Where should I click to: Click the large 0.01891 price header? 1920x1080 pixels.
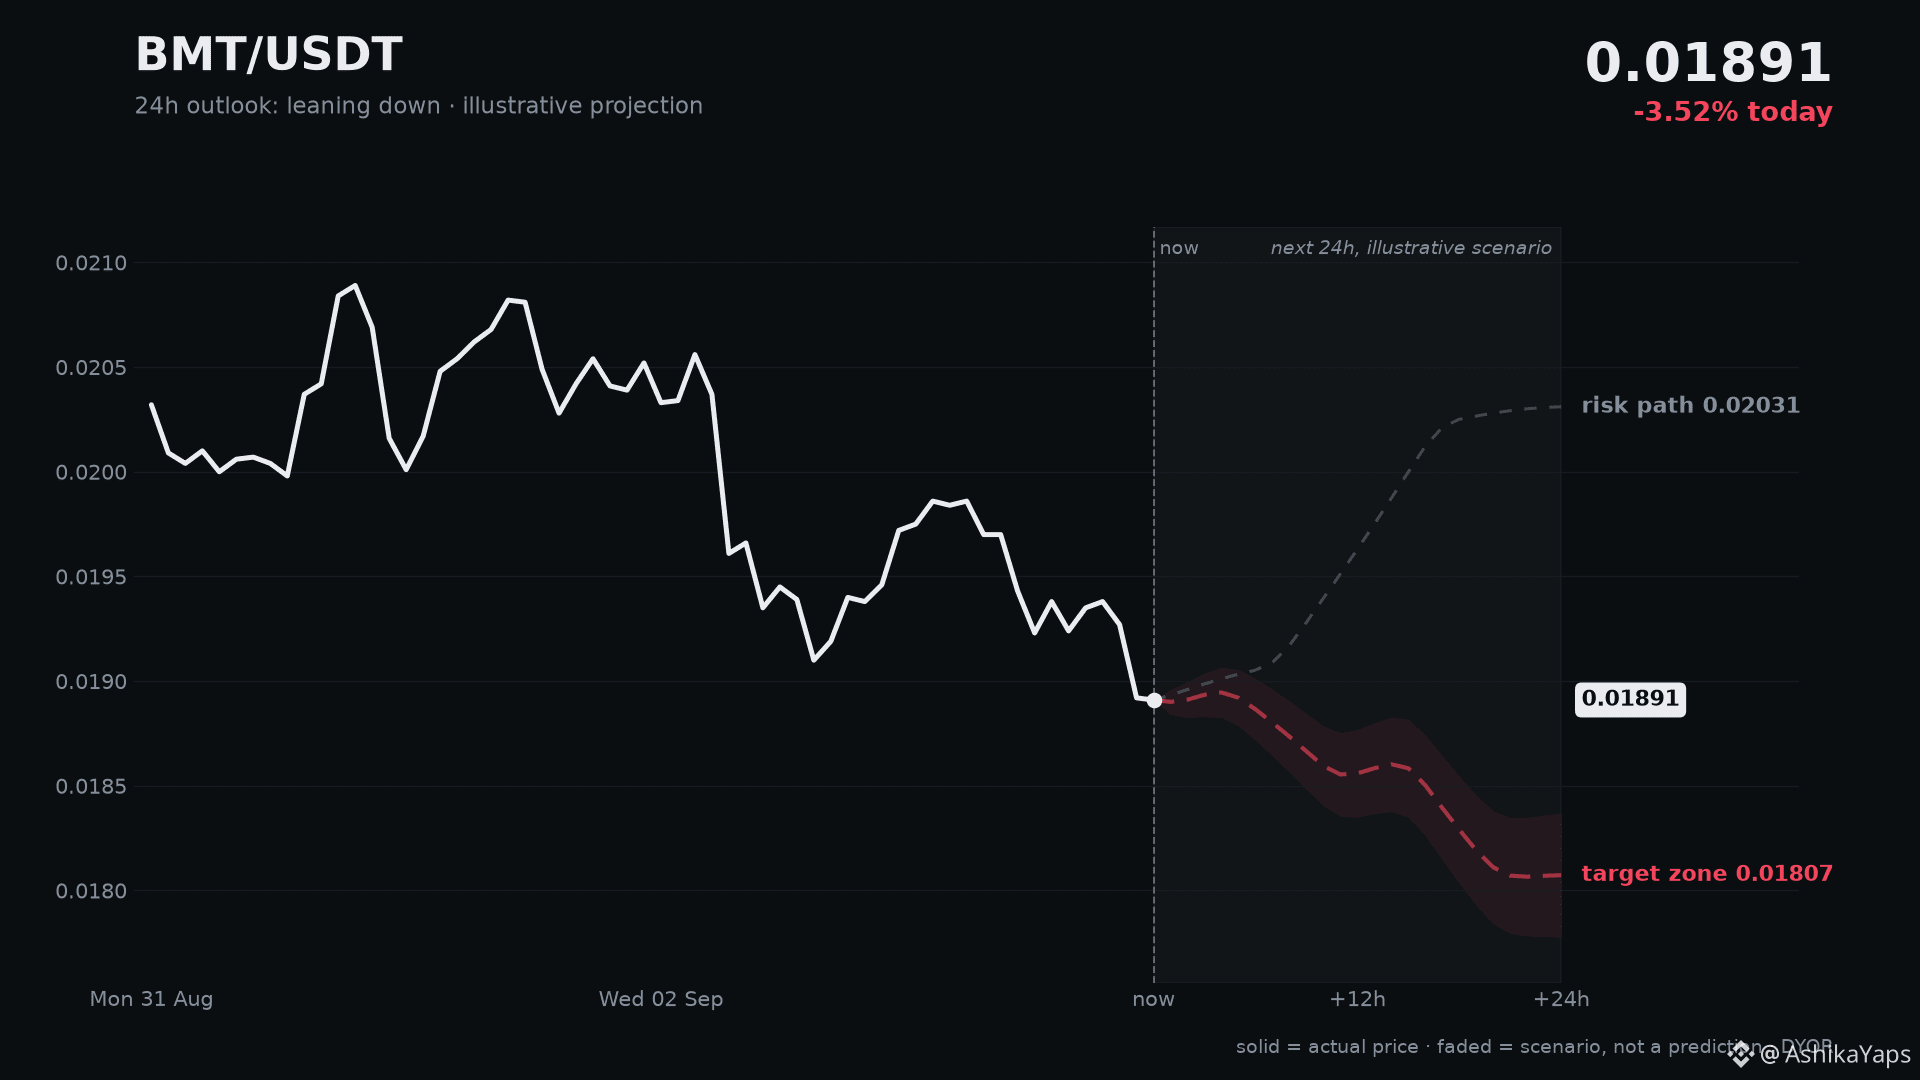point(1708,63)
